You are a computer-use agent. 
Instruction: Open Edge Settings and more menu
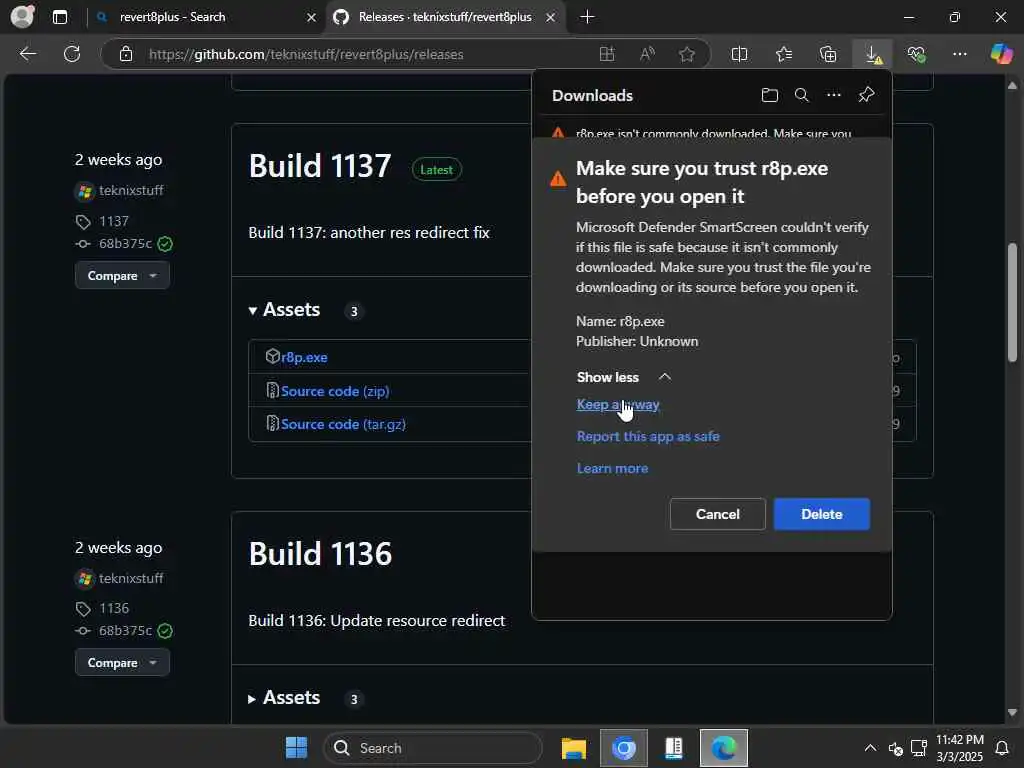[x=959, y=54]
